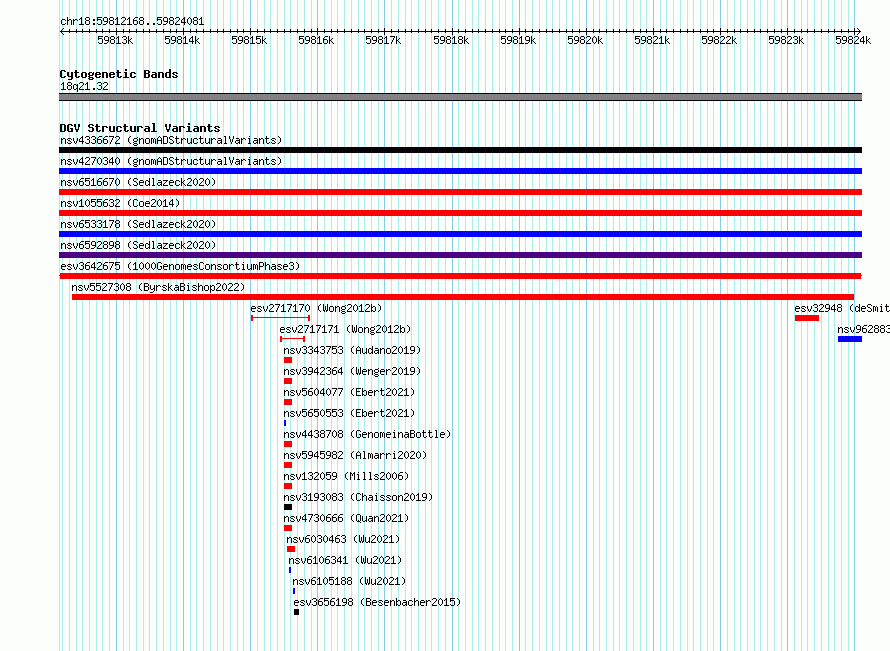Screen dimensions: 890x651
Task: Click the 59813k ruler position
Action: click(115, 40)
